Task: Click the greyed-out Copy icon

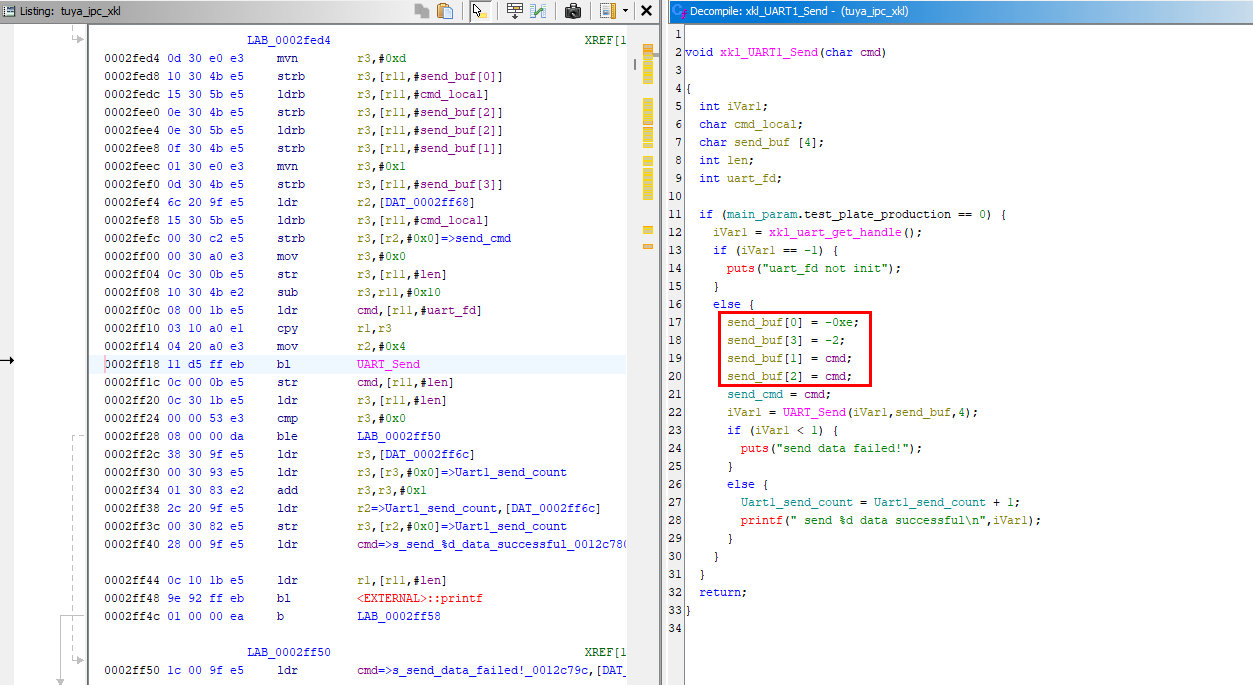Action: [423, 11]
